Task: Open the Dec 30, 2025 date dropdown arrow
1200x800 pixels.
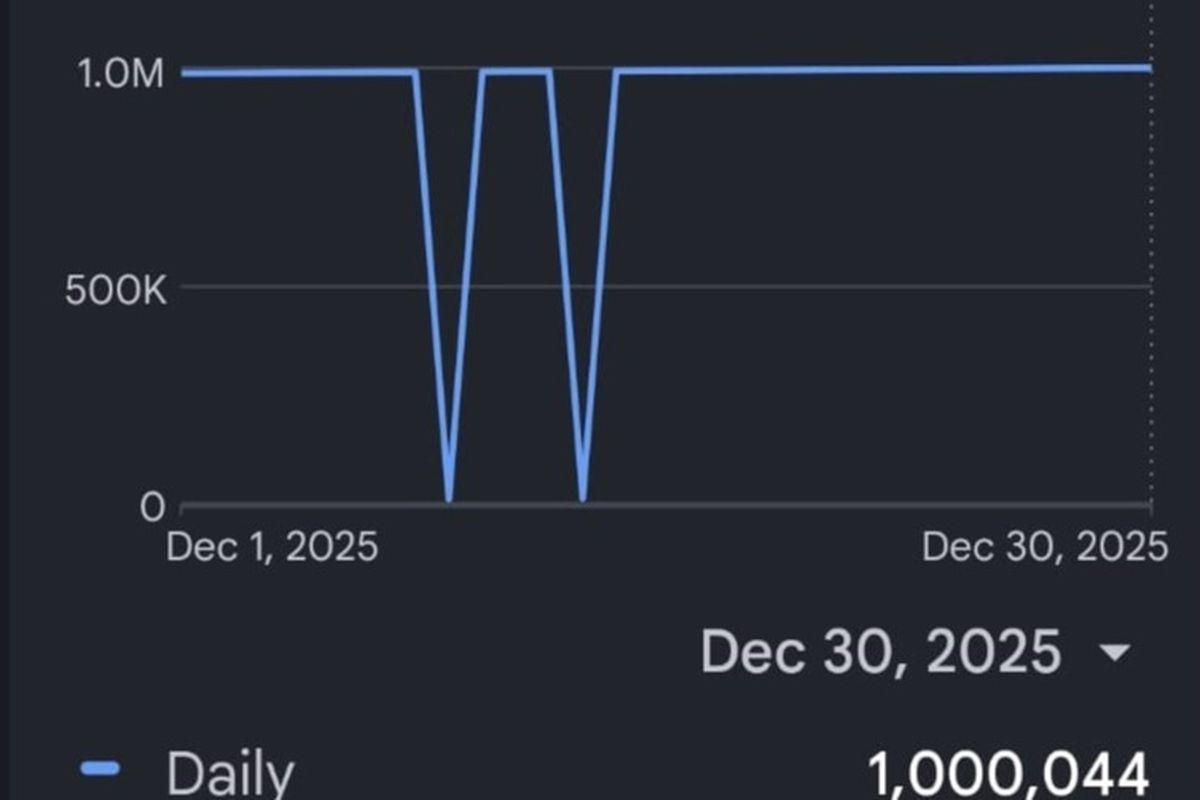Action: (1113, 655)
